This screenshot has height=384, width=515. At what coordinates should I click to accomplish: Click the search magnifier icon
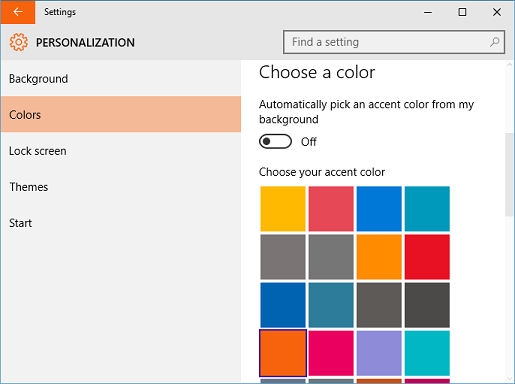click(495, 42)
